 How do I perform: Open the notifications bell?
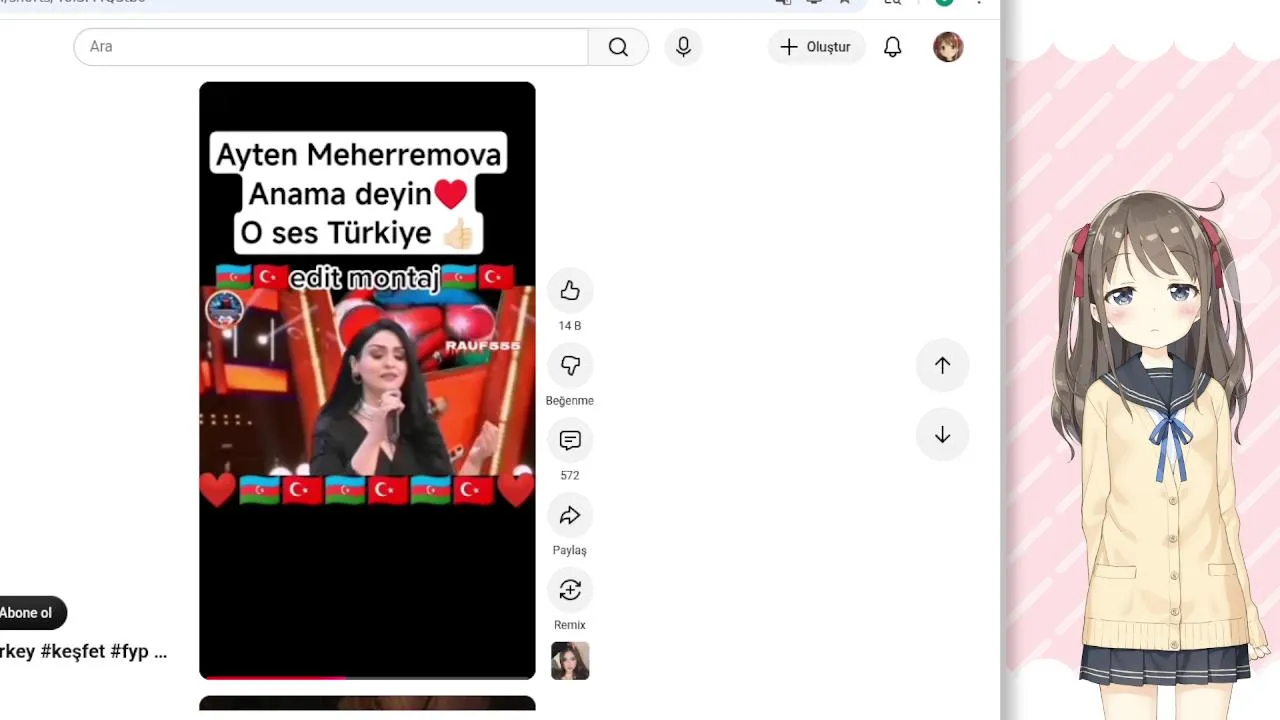click(x=893, y=47)
